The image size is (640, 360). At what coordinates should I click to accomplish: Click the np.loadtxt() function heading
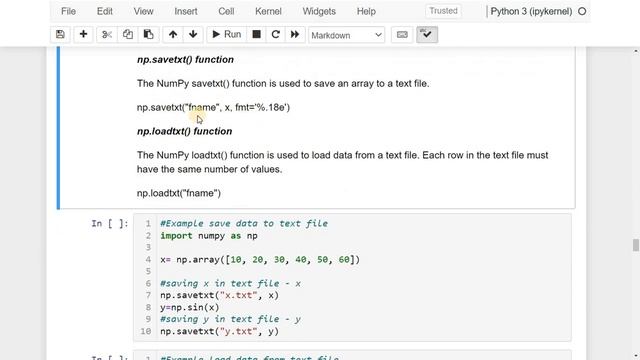[x=184, y=131]
